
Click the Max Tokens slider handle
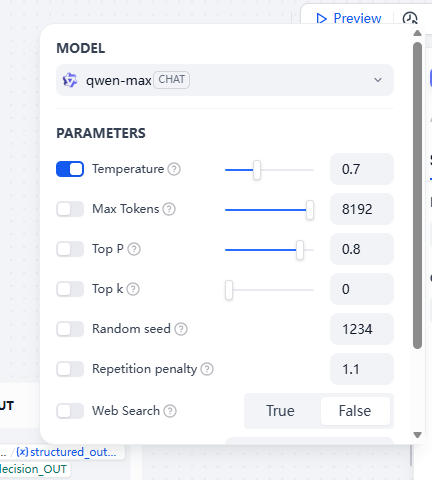pyautogui.click(x=310, y=210)
